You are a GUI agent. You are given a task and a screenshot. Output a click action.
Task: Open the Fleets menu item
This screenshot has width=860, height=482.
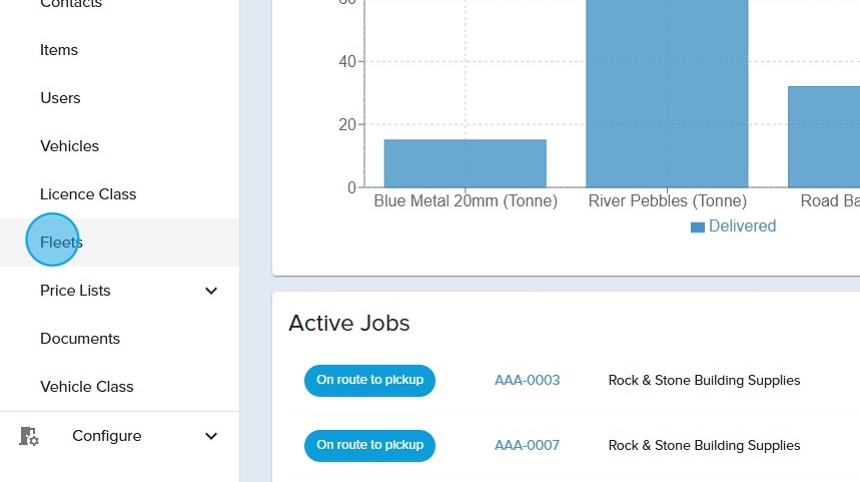(x=61, y=242)
